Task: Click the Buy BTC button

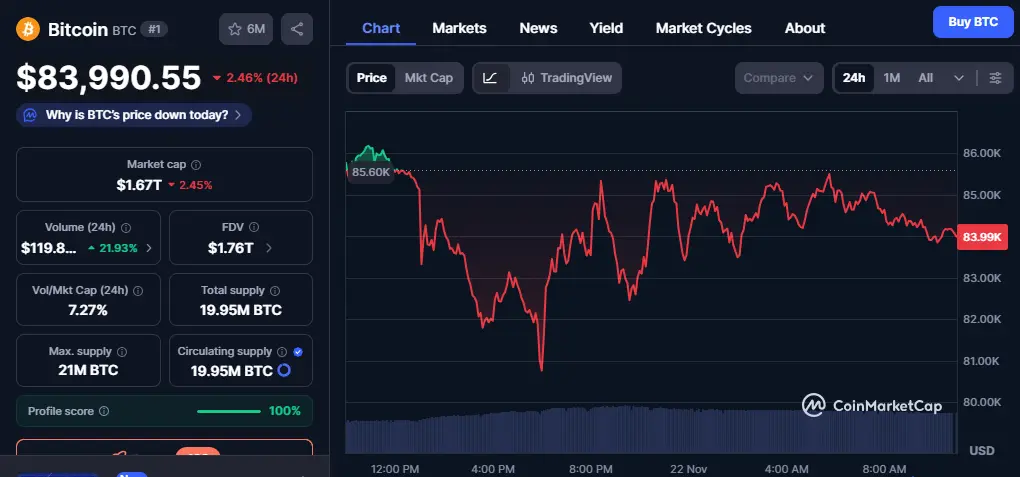Action: 973,22
